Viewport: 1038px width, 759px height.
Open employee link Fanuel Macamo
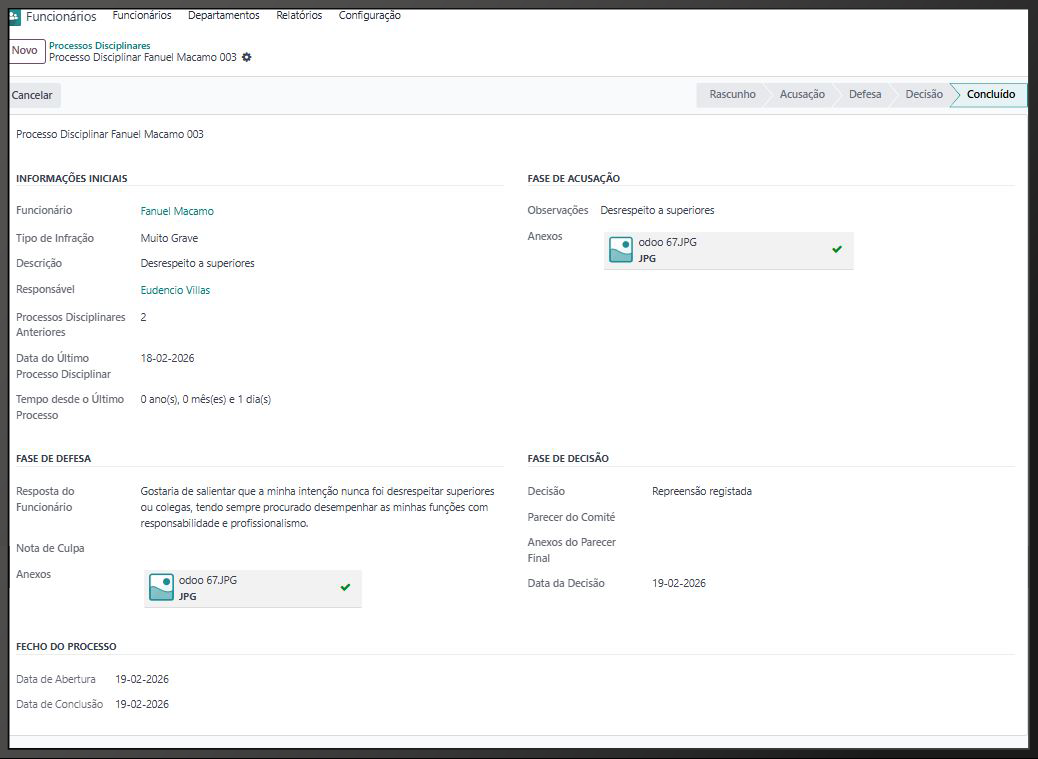(177, 211)
